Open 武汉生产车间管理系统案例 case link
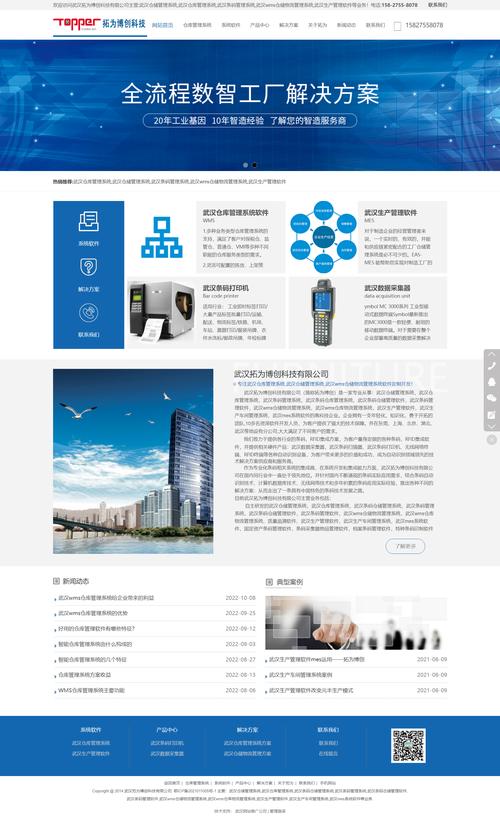The image size is (500, 816). tap(300, 675)
